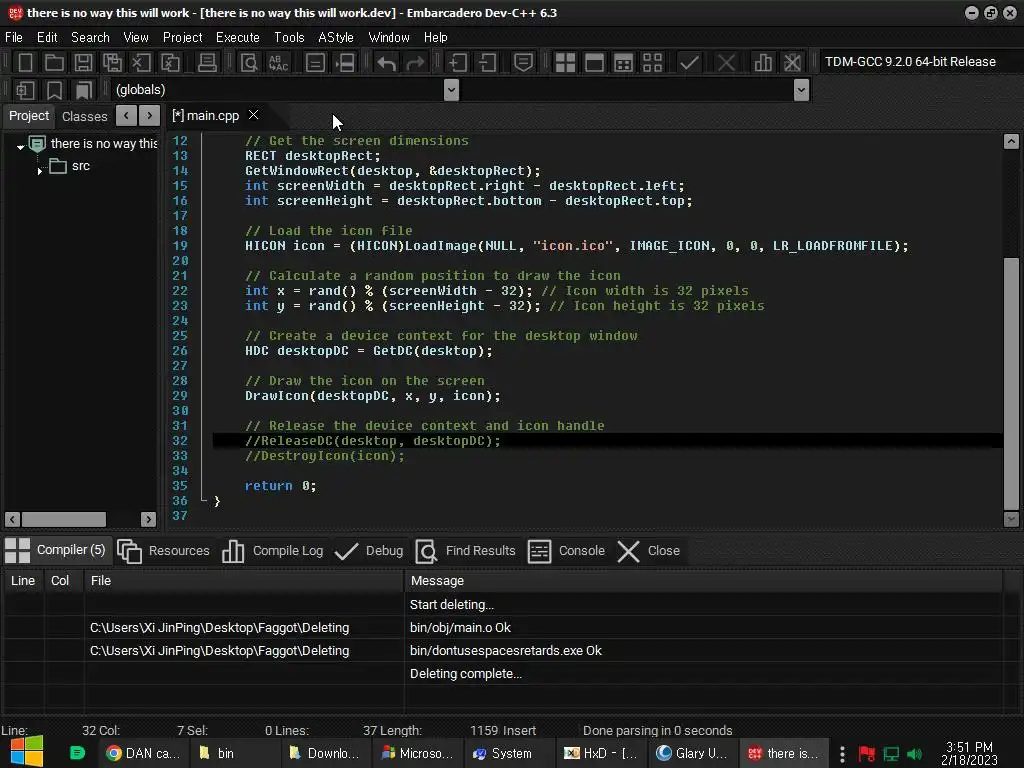Save the current file using the floppy icon
The image size is (1024, 768).
click(84, 62)
